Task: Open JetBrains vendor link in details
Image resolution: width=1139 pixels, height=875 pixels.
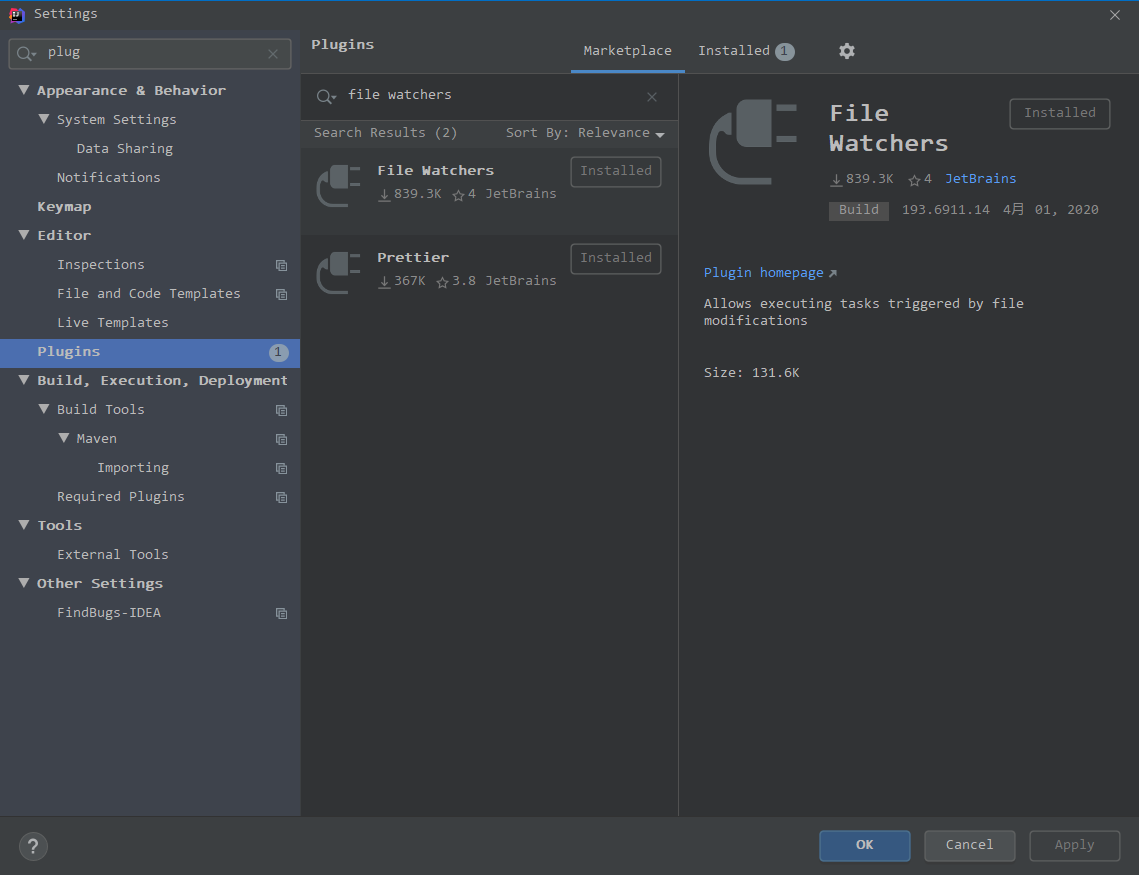Action: (x=980, y=179)
